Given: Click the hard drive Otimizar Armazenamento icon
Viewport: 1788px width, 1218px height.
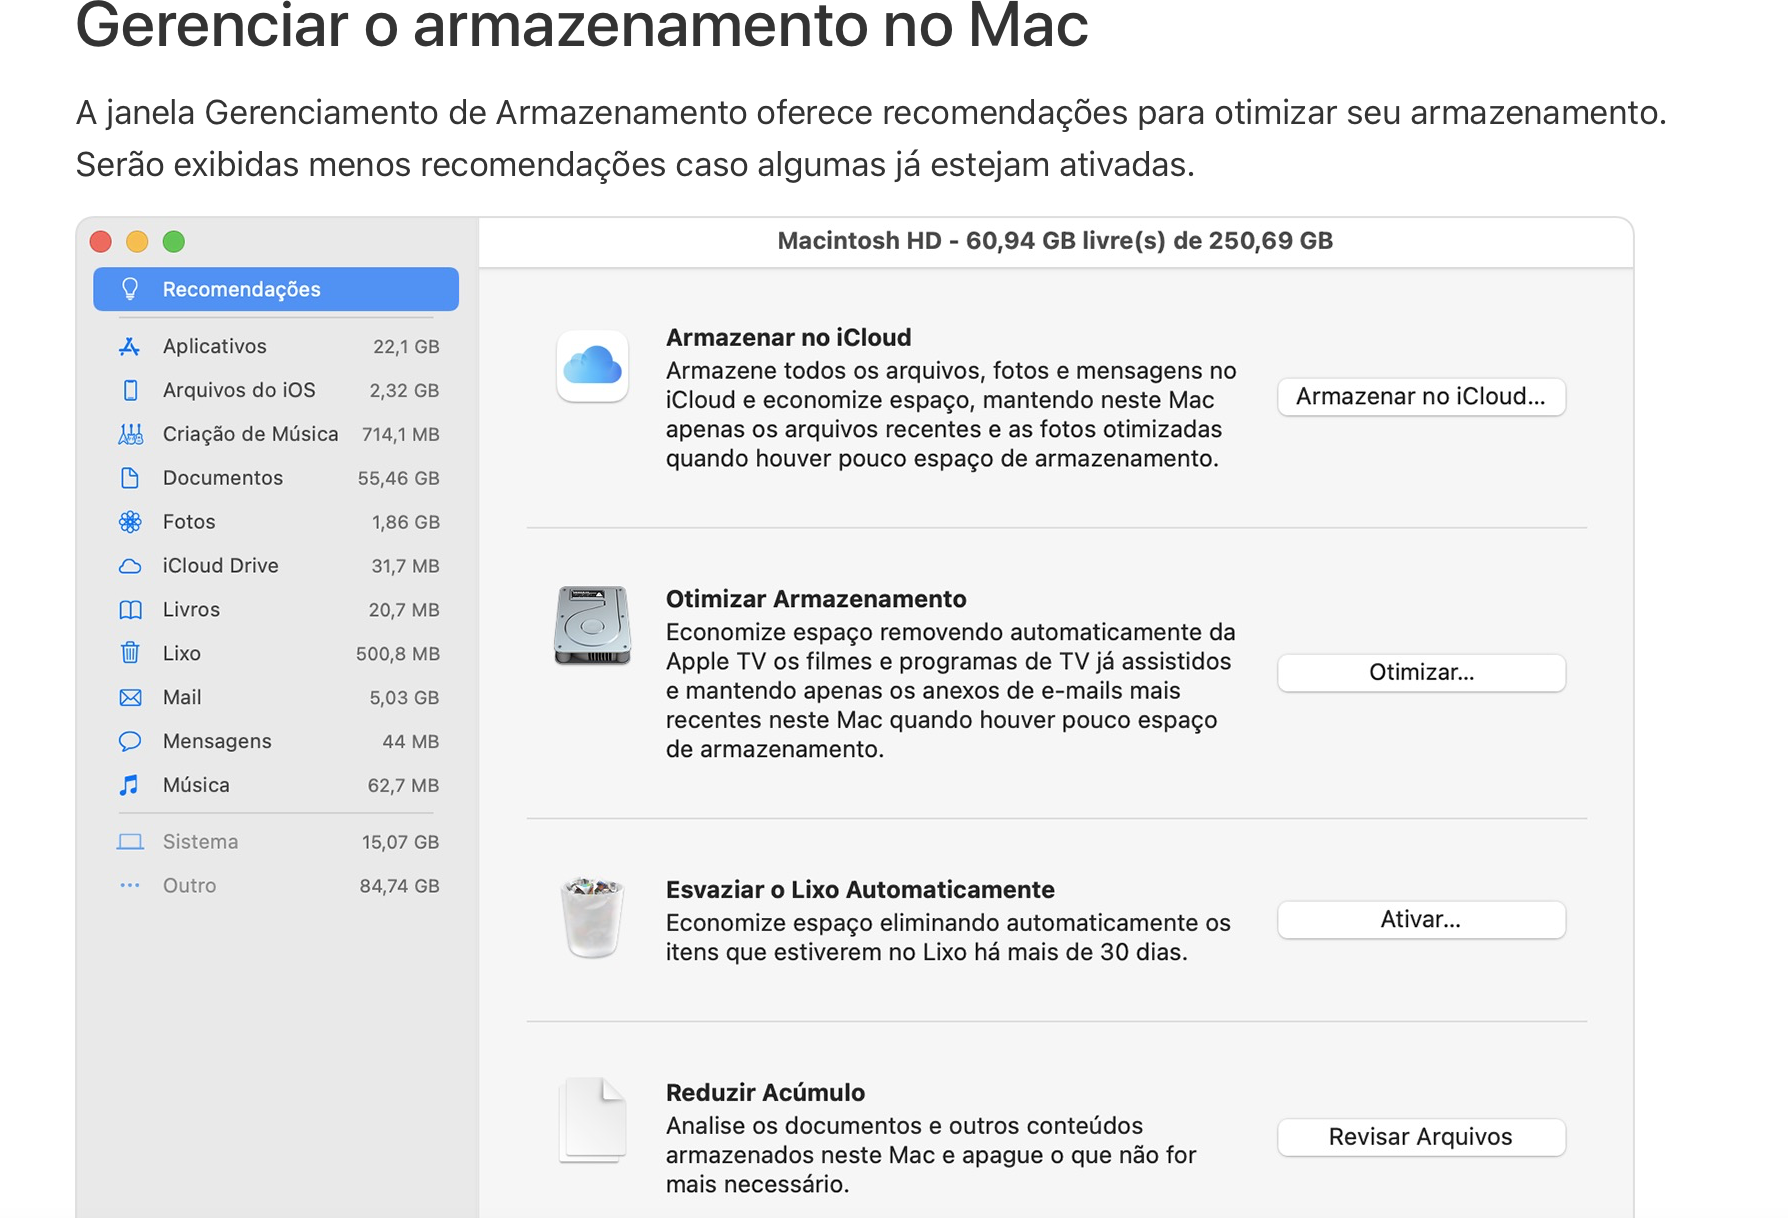Looking at the screenshot, I should (x=593, y=626).
